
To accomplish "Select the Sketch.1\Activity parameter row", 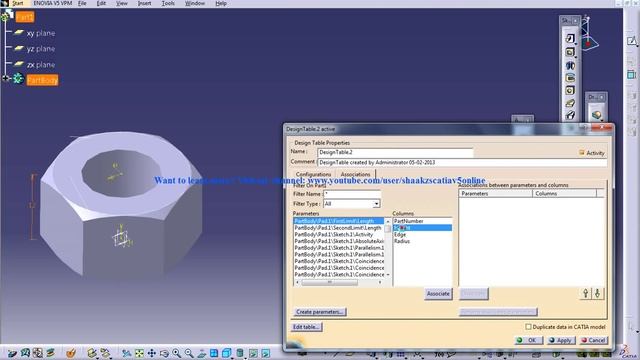I will point(338,235).
